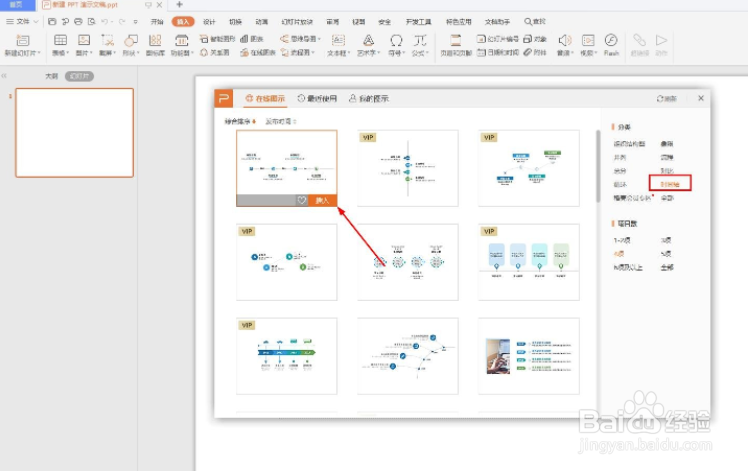This screenshot has height=471, width=754.
Task: Click the WordArt icon
Action: (x=368, y=40)
